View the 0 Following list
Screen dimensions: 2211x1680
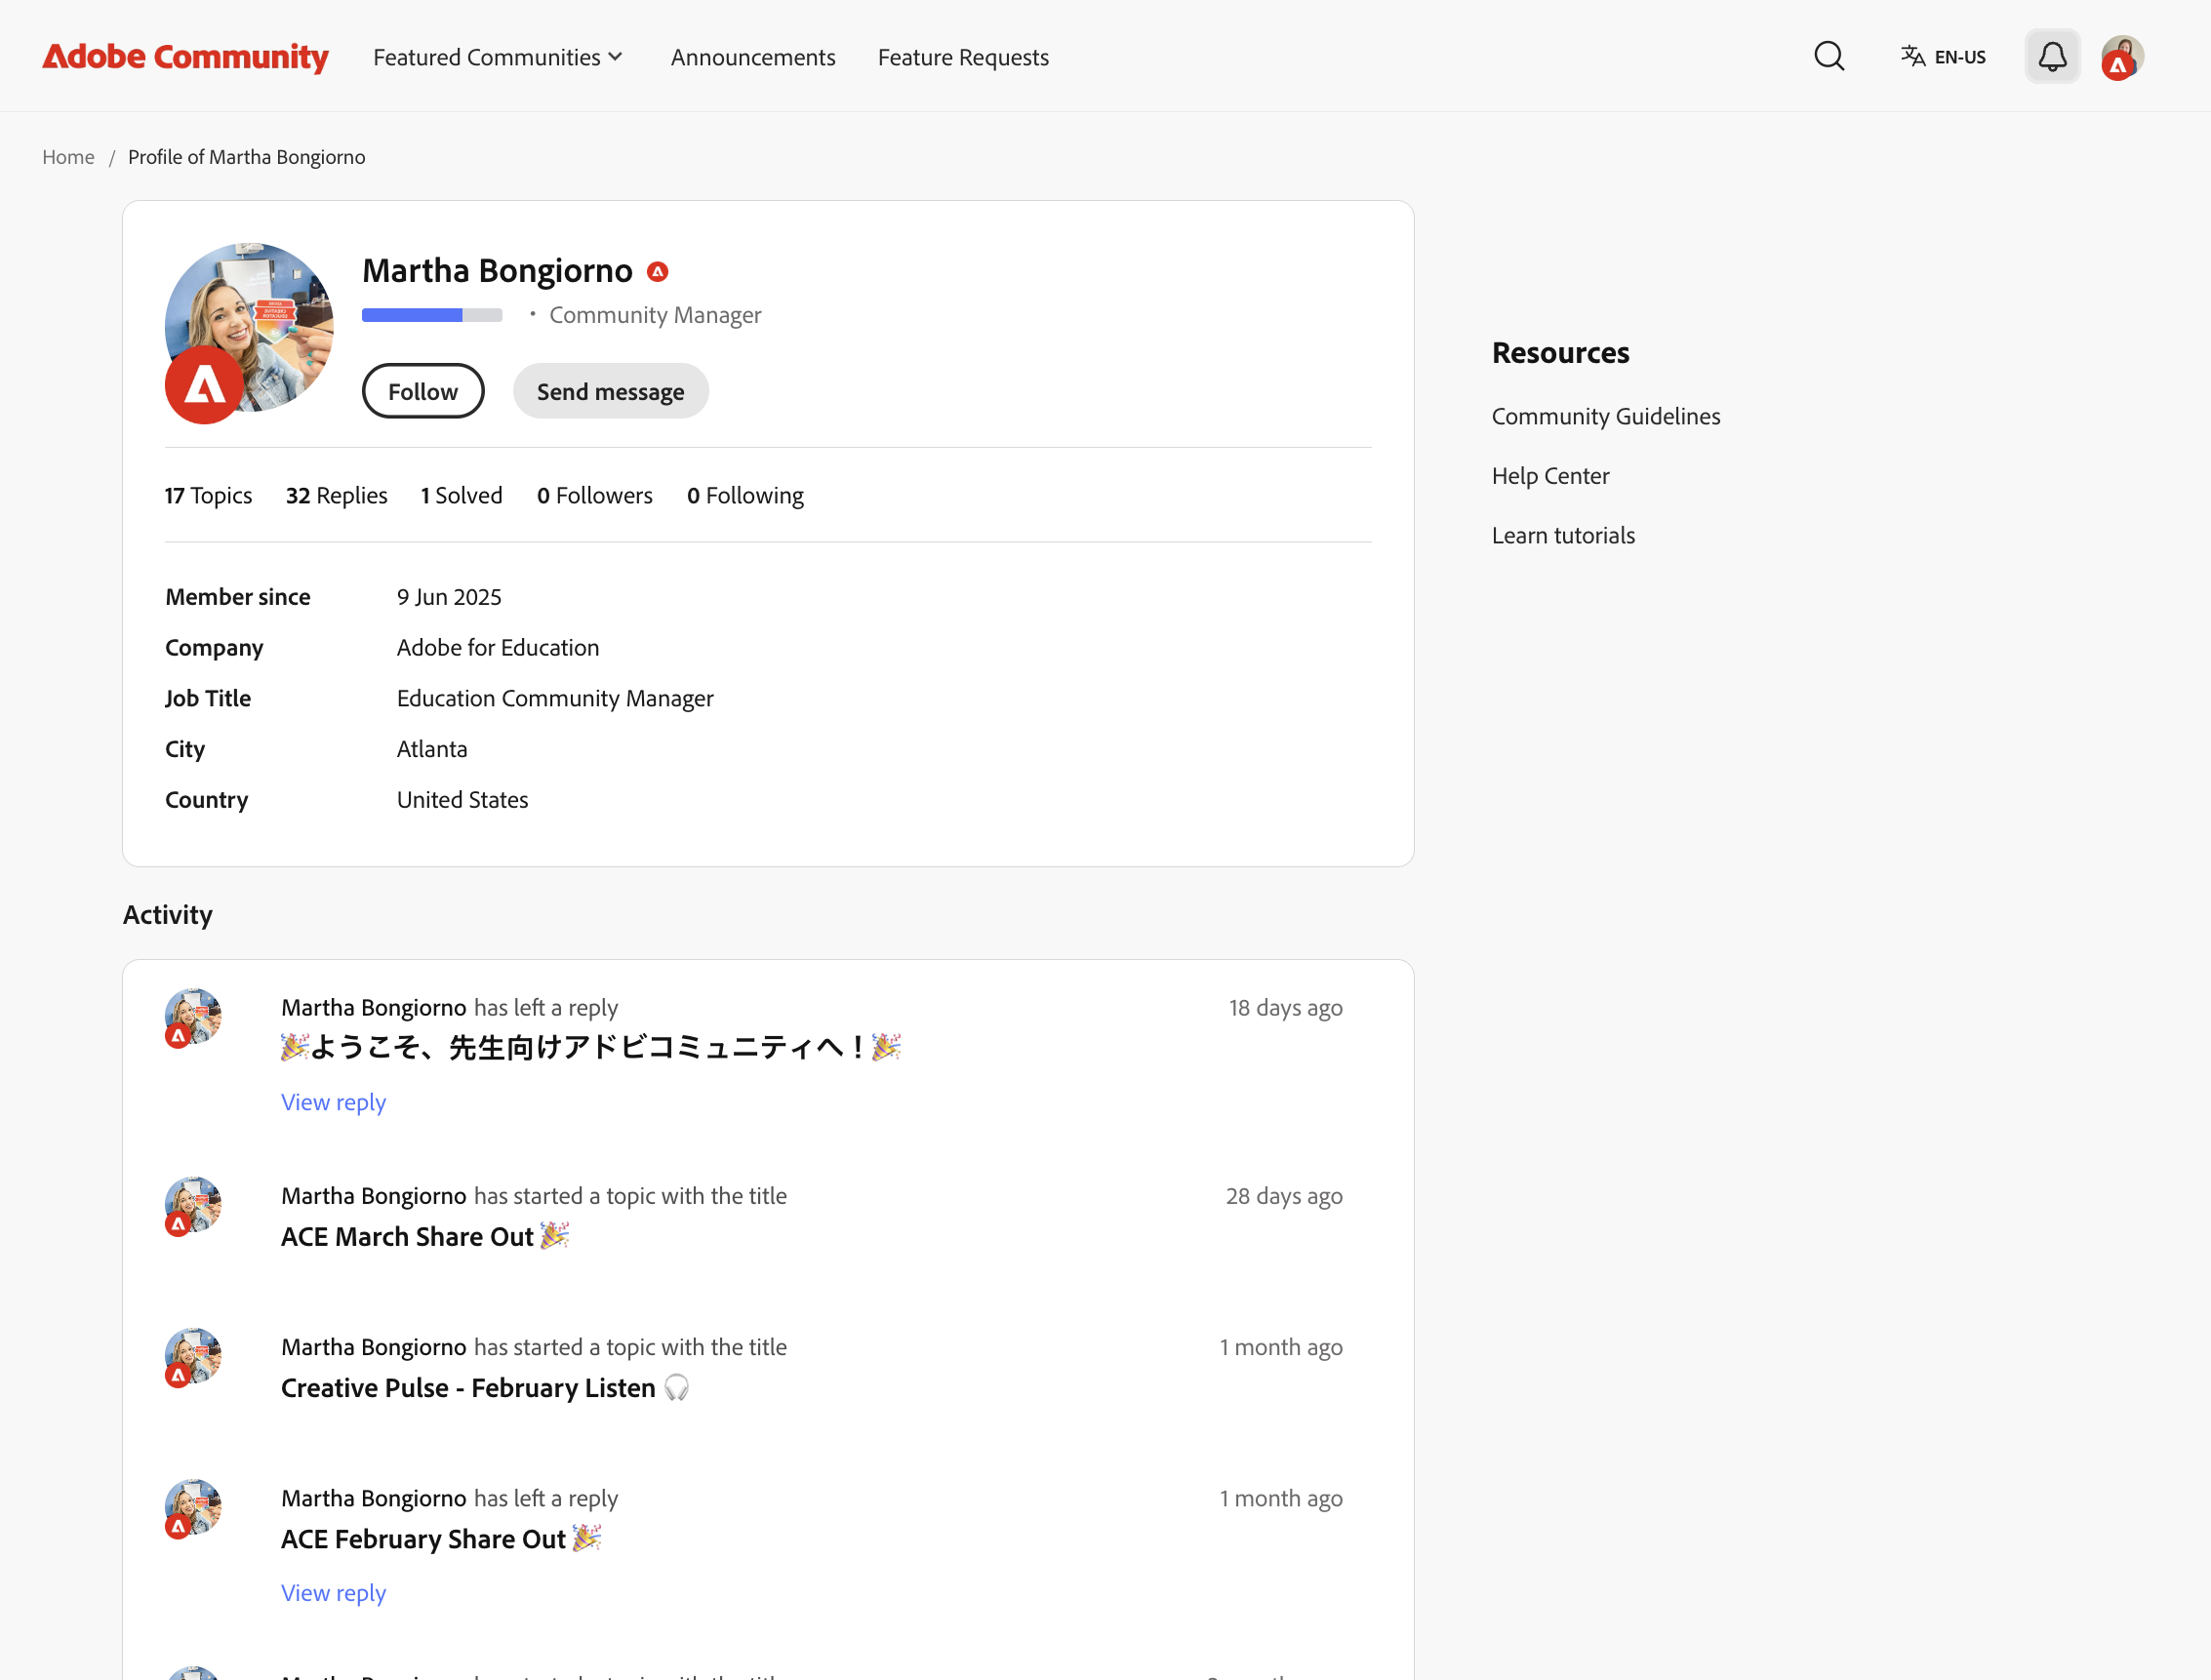click(x=745, y=495)
